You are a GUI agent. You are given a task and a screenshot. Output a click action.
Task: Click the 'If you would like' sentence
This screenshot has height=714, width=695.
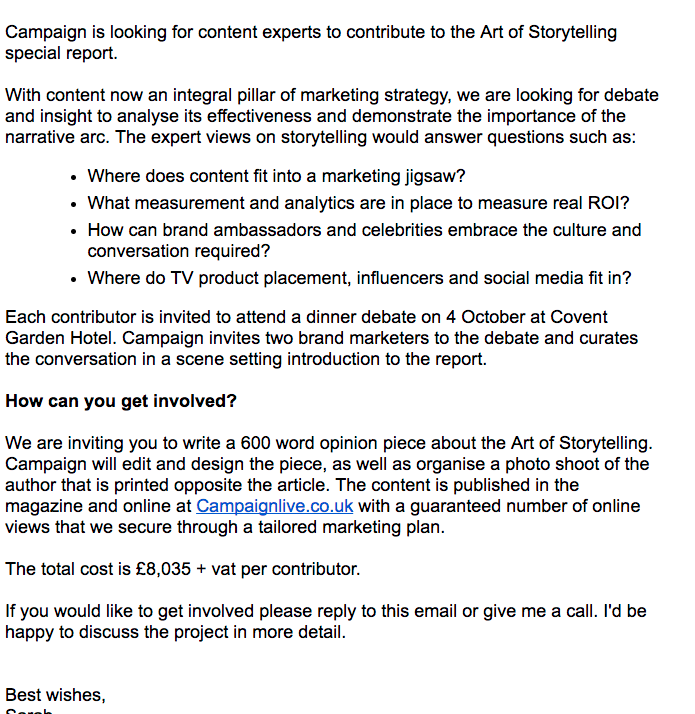(x=325, y=611)
